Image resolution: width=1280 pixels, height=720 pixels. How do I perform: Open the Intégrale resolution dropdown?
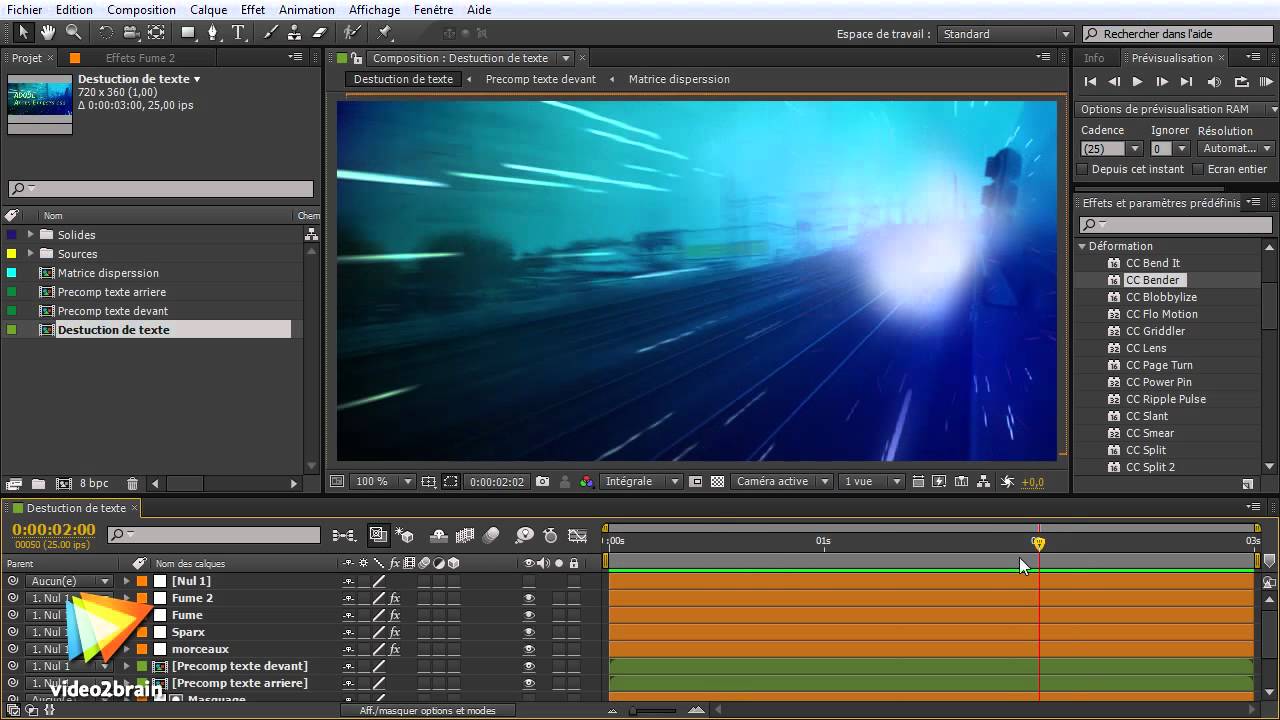pyautogui.click(x=641, y=482)
